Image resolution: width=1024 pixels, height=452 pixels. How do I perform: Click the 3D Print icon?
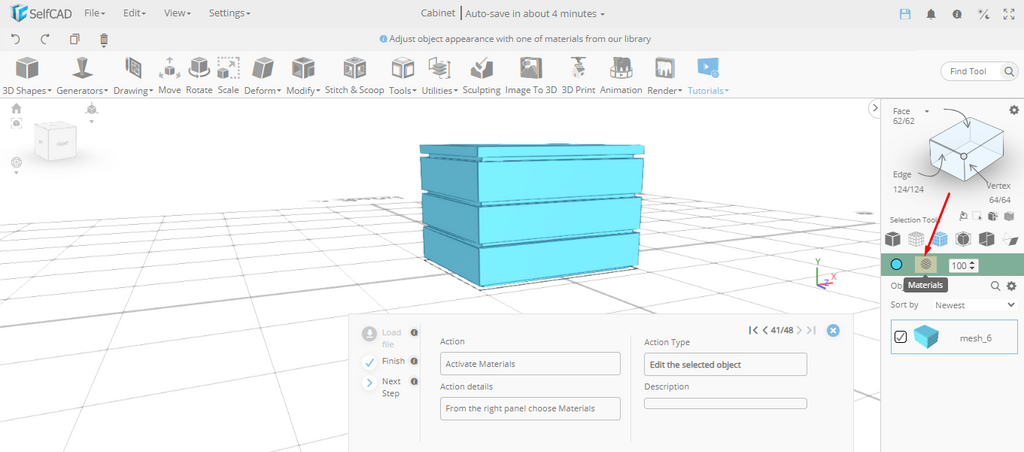pos(577,75)
